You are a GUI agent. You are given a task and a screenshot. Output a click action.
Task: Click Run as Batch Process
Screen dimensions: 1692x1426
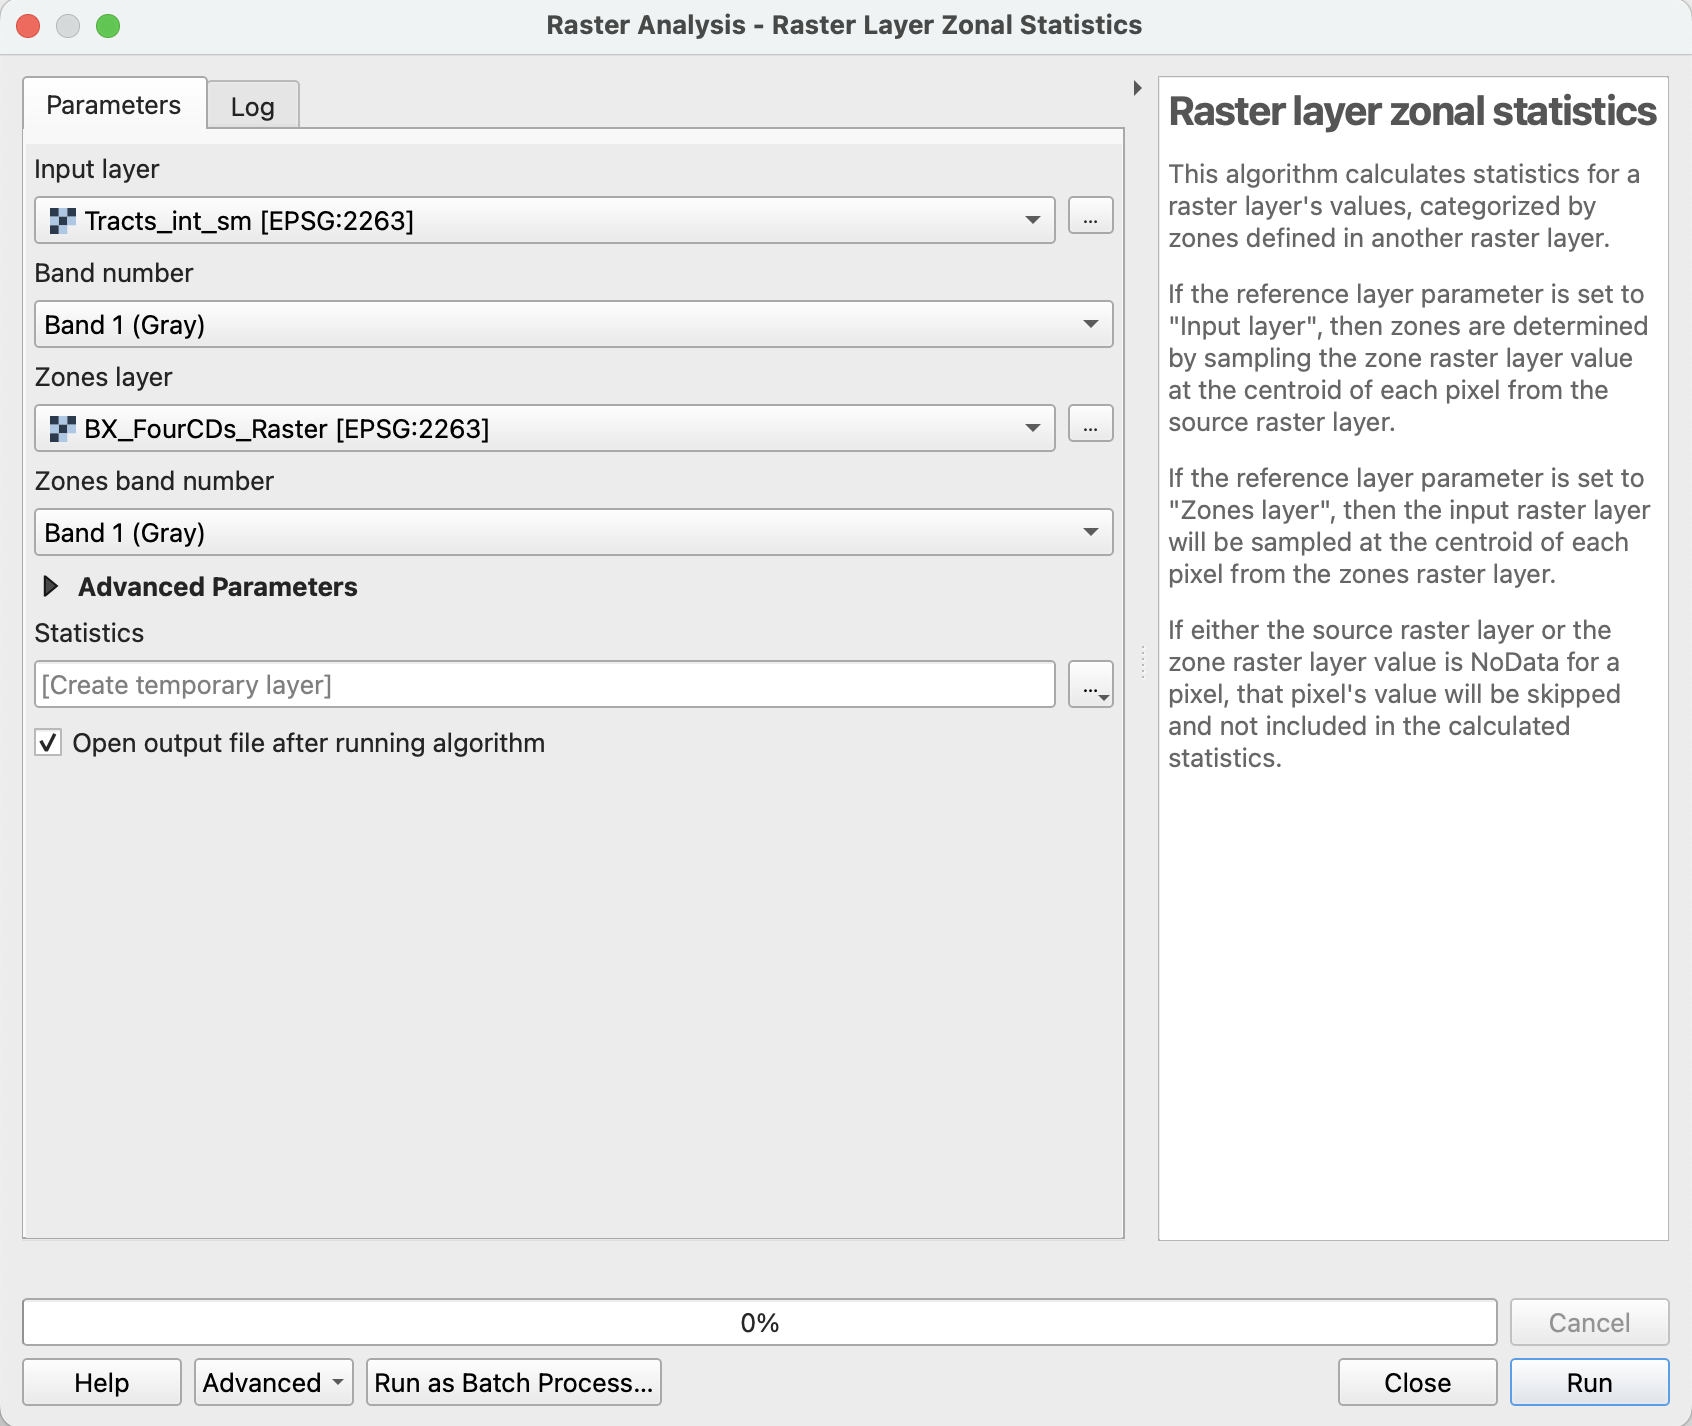pos(514,1382)
